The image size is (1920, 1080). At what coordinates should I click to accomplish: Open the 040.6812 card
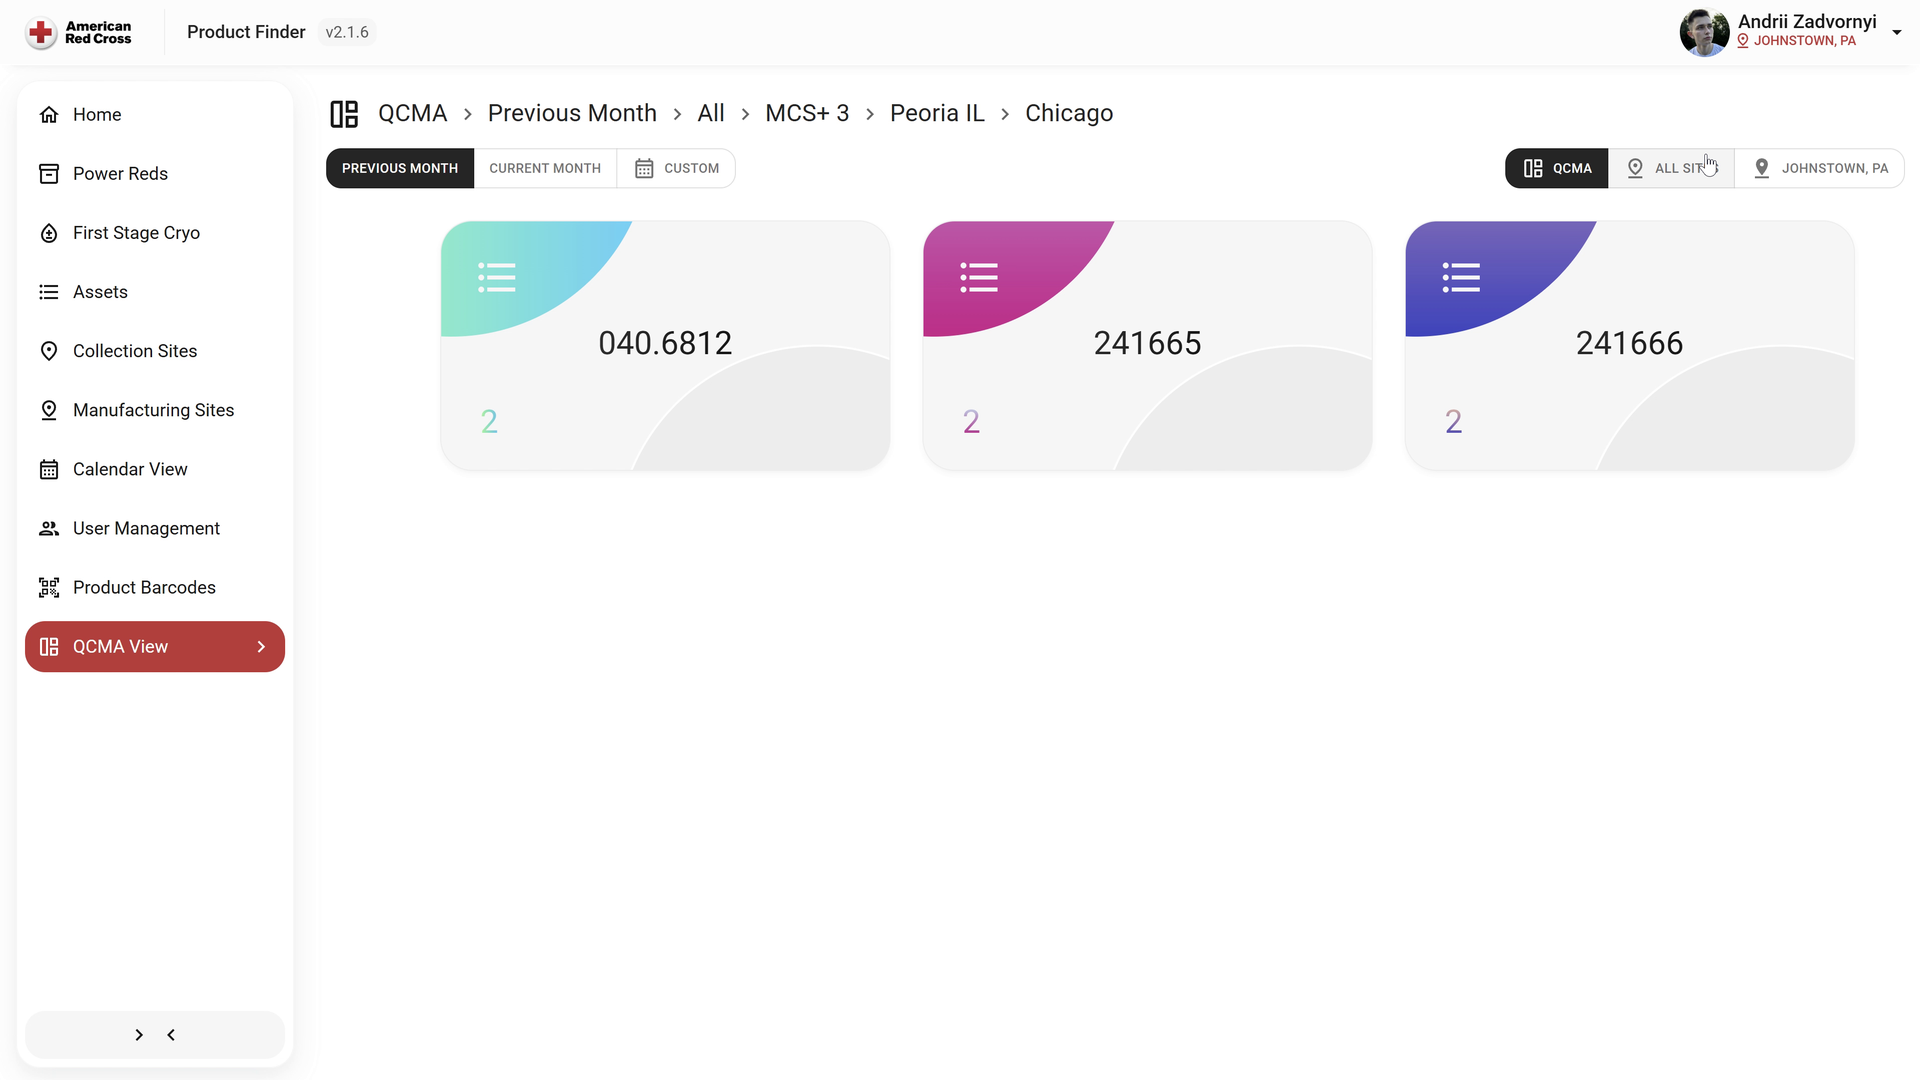point(665,345)
